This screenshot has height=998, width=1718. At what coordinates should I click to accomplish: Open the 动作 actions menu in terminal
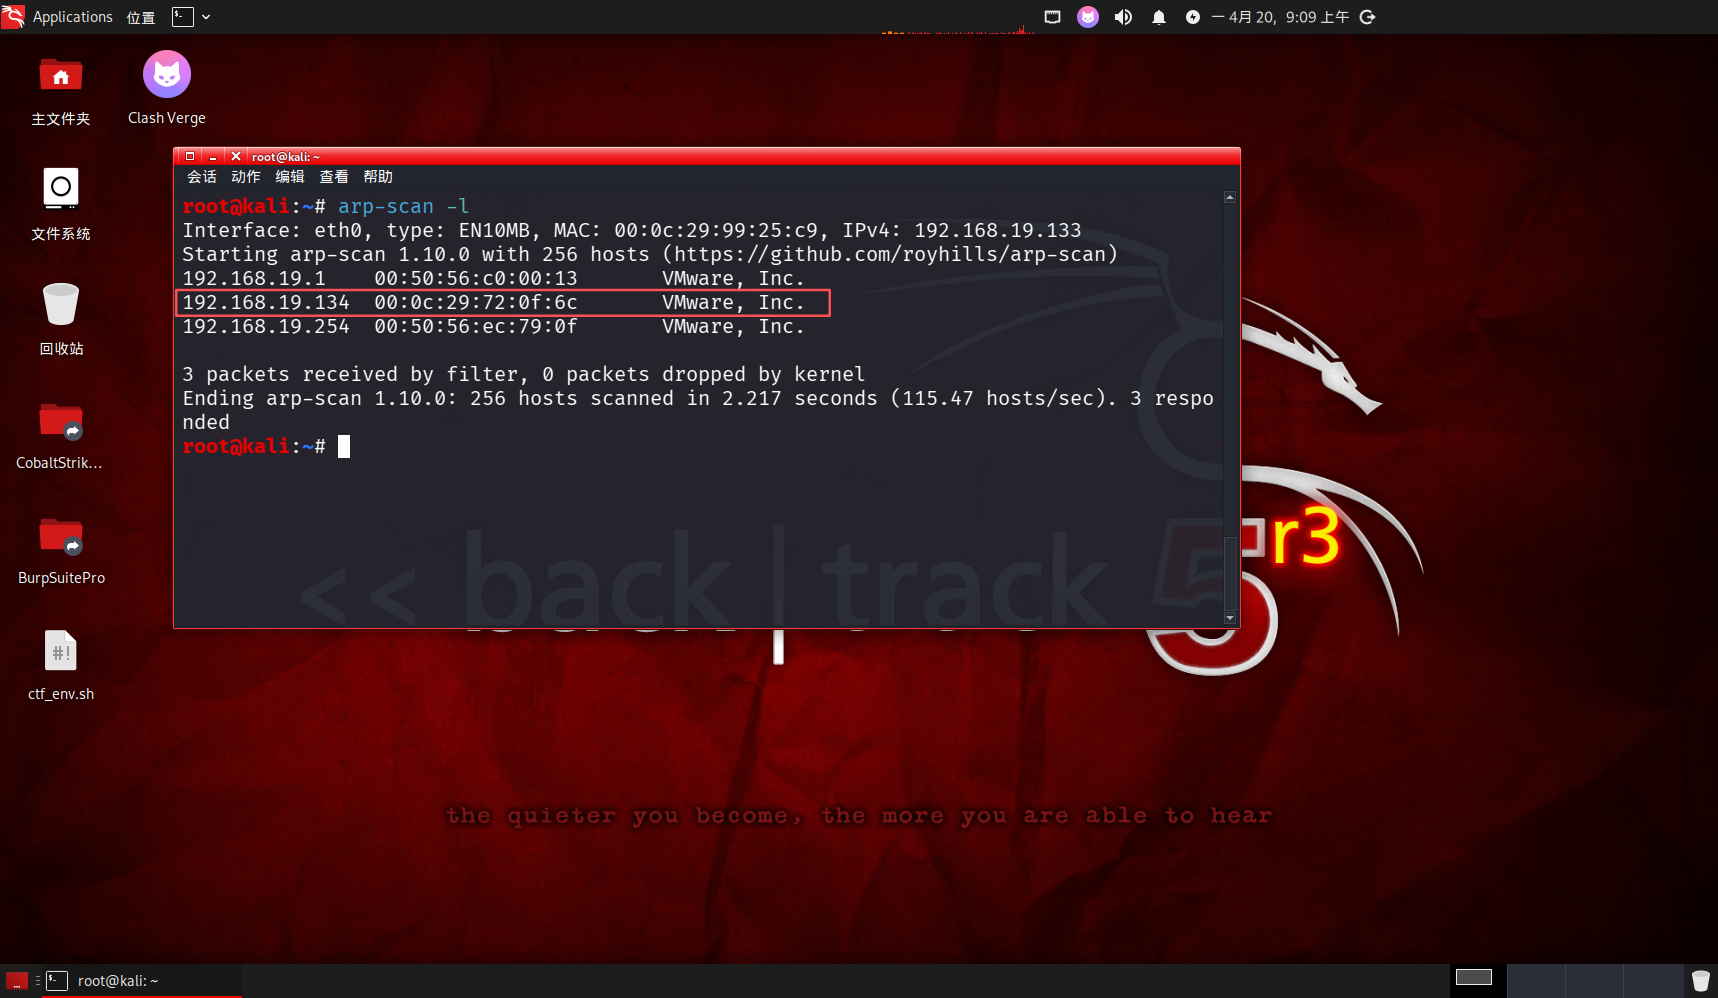246,177
